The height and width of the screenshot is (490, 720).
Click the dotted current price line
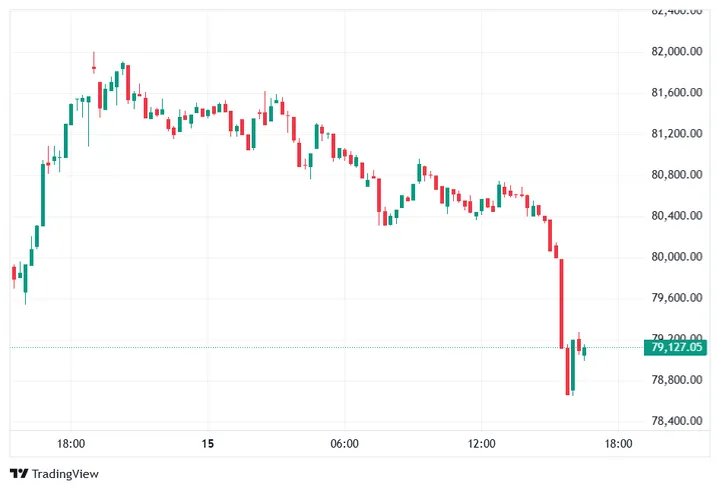[326, 347]
